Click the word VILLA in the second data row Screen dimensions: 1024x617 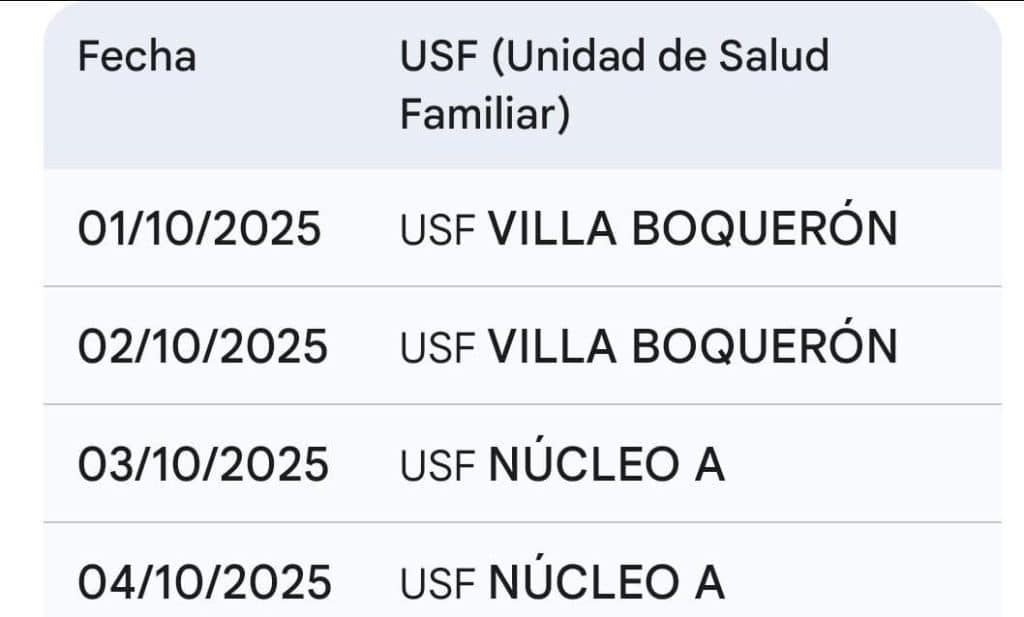[554, 347]
